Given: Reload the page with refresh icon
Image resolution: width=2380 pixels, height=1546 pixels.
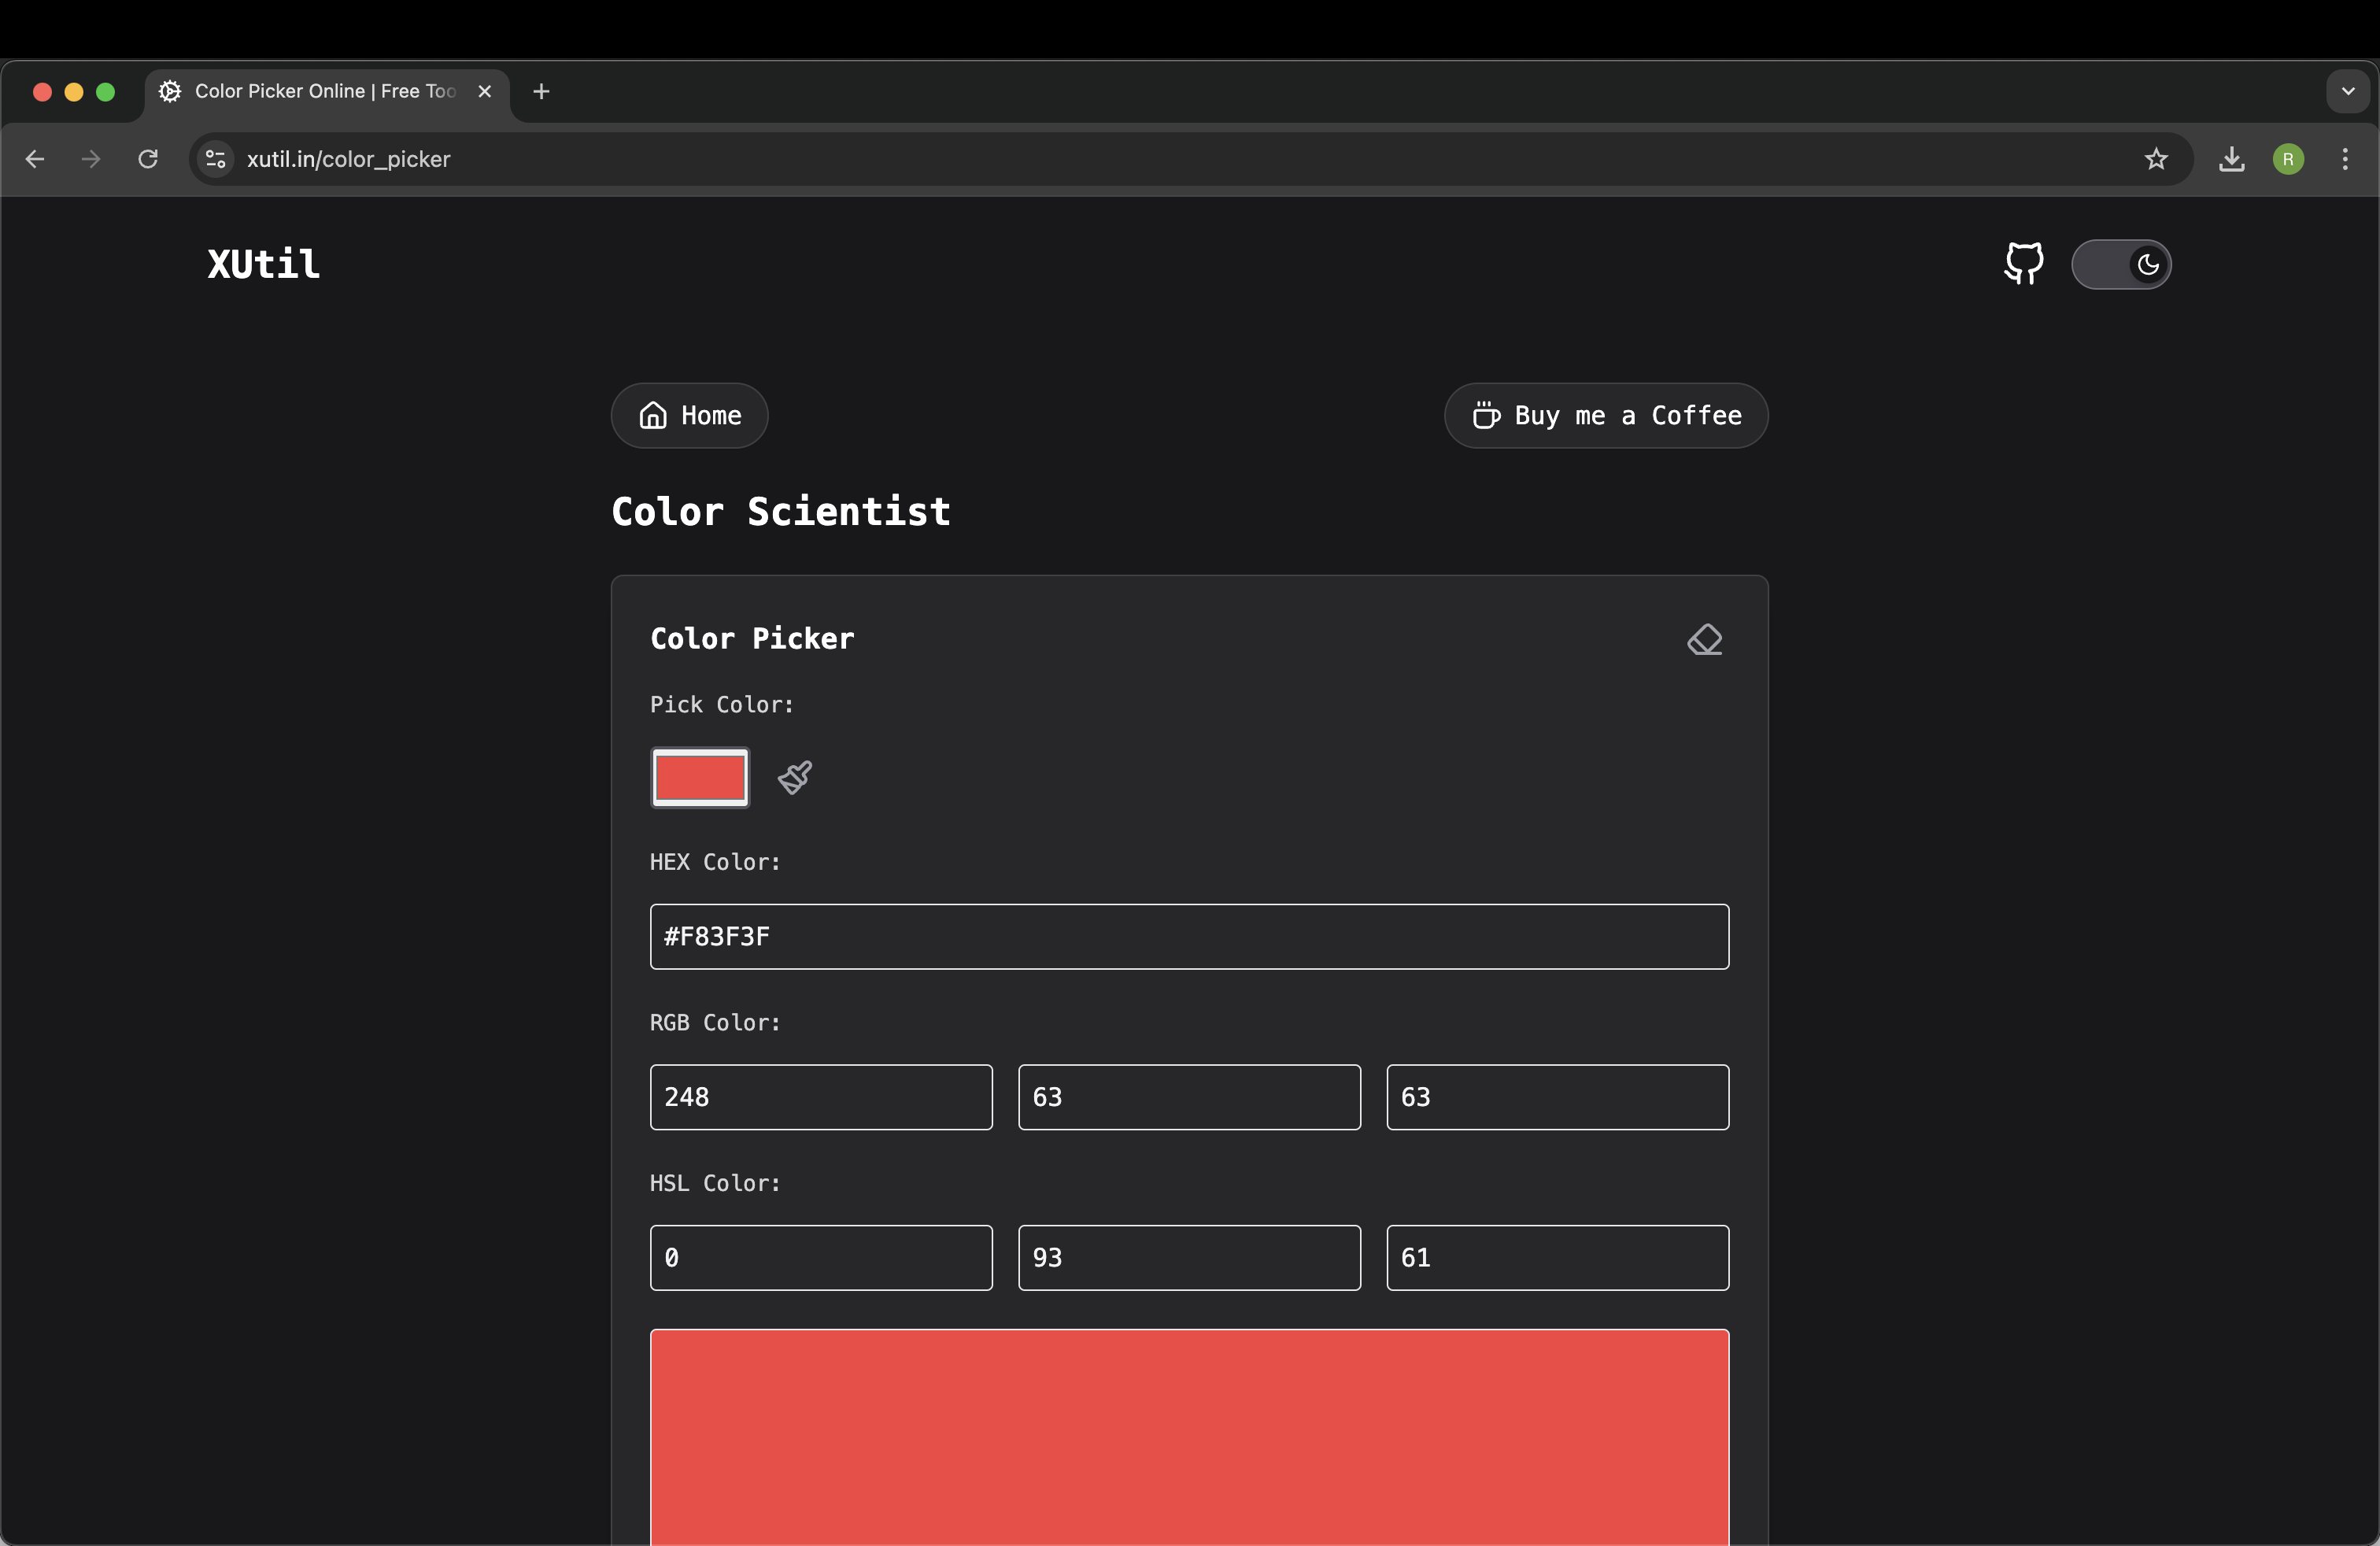Looking at the screenshot, I should coord(148,159).
